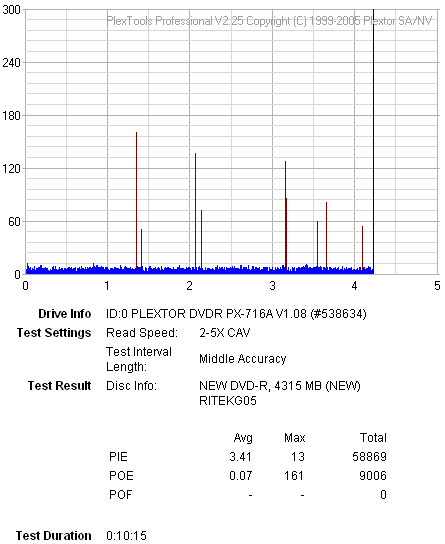
Task: Select the Drive Info heading
Action: pyautogui.click(x=65, y=314)
